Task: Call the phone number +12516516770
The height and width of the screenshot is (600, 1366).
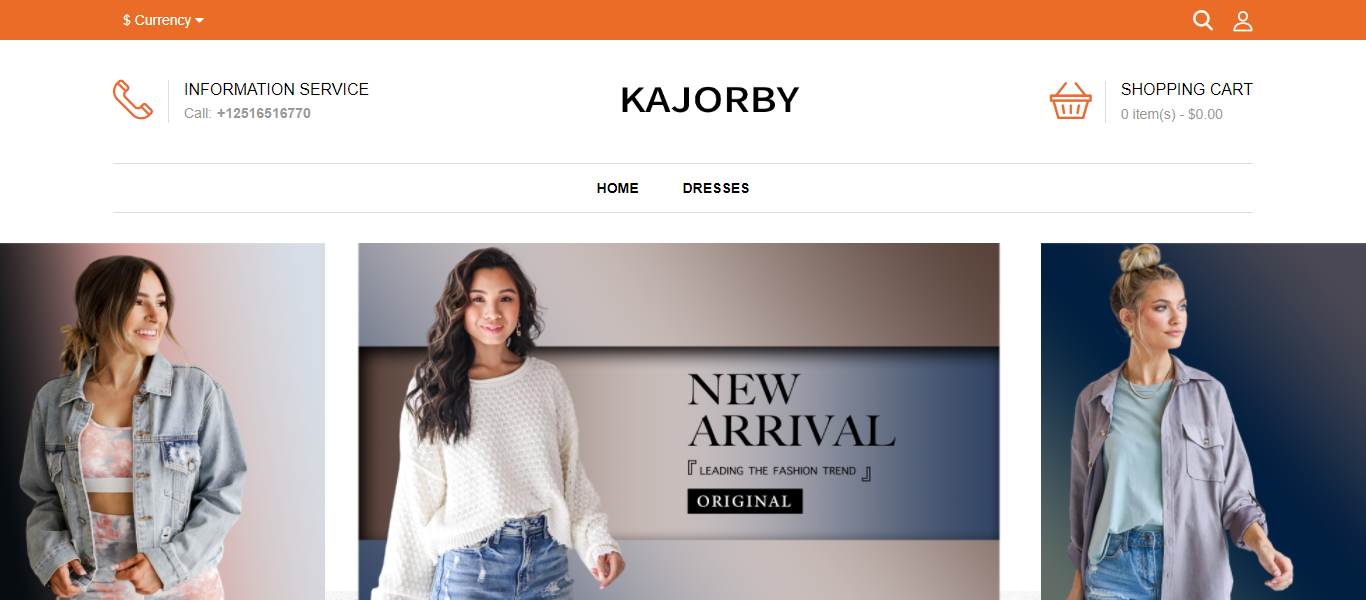Action: coord(264,113)
